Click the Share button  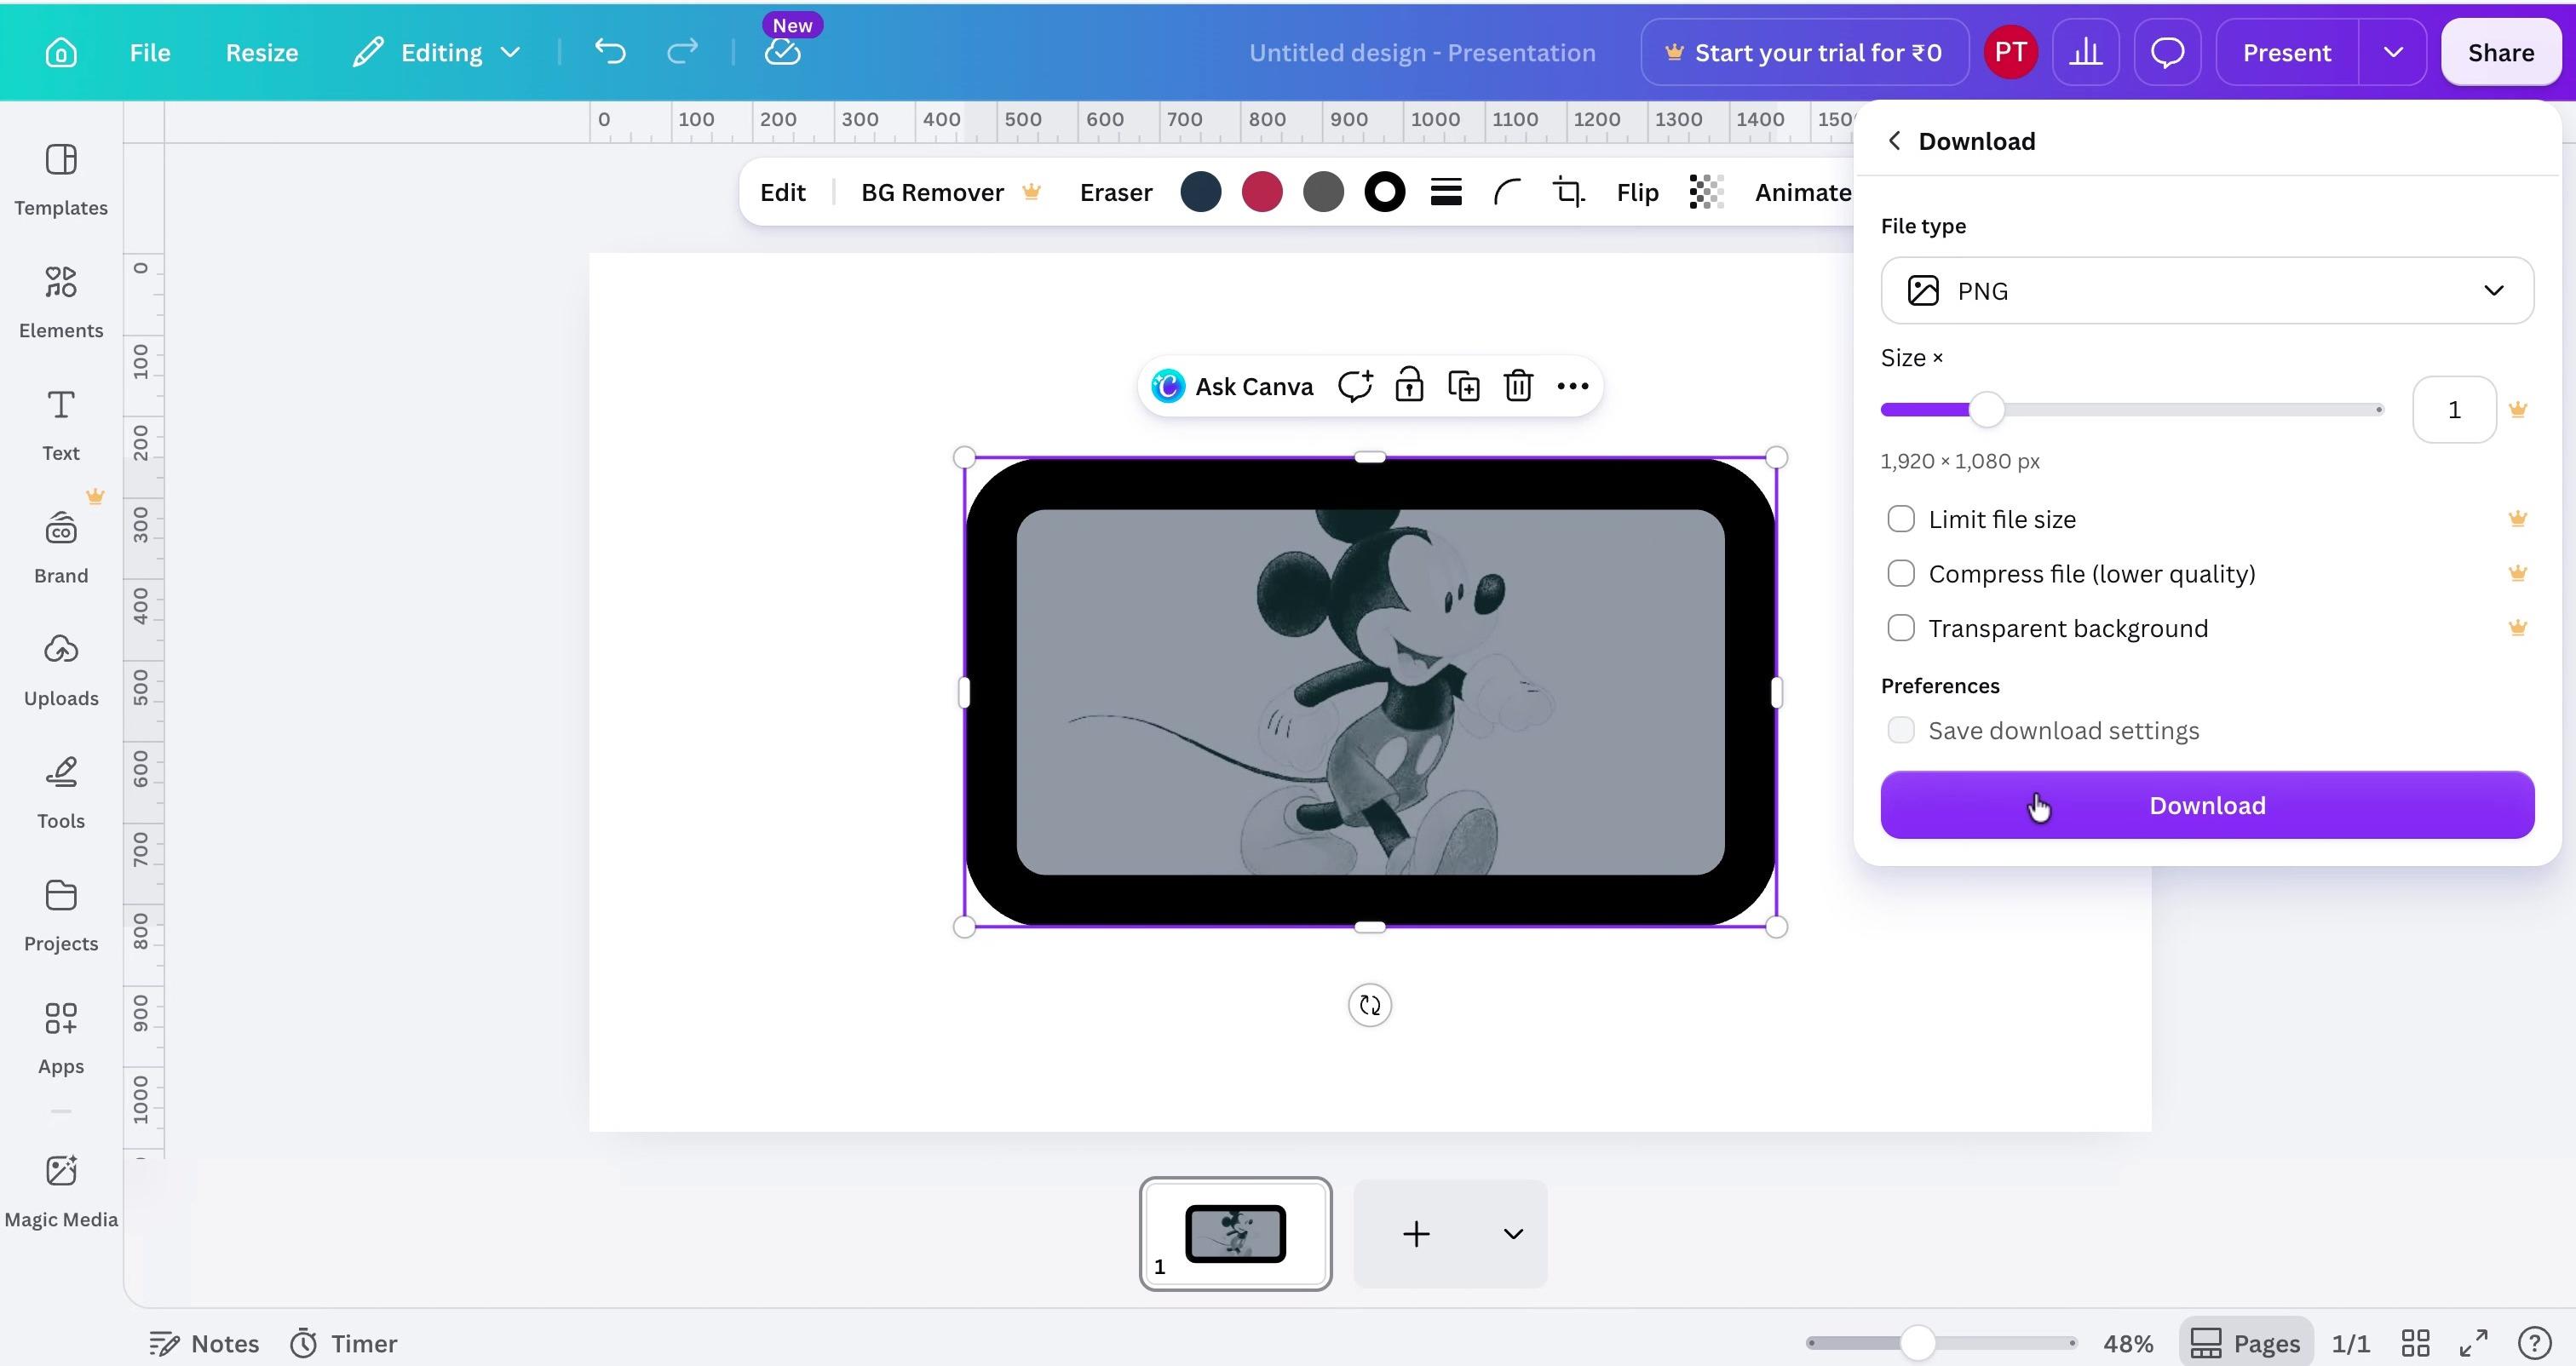(2500, 52)
